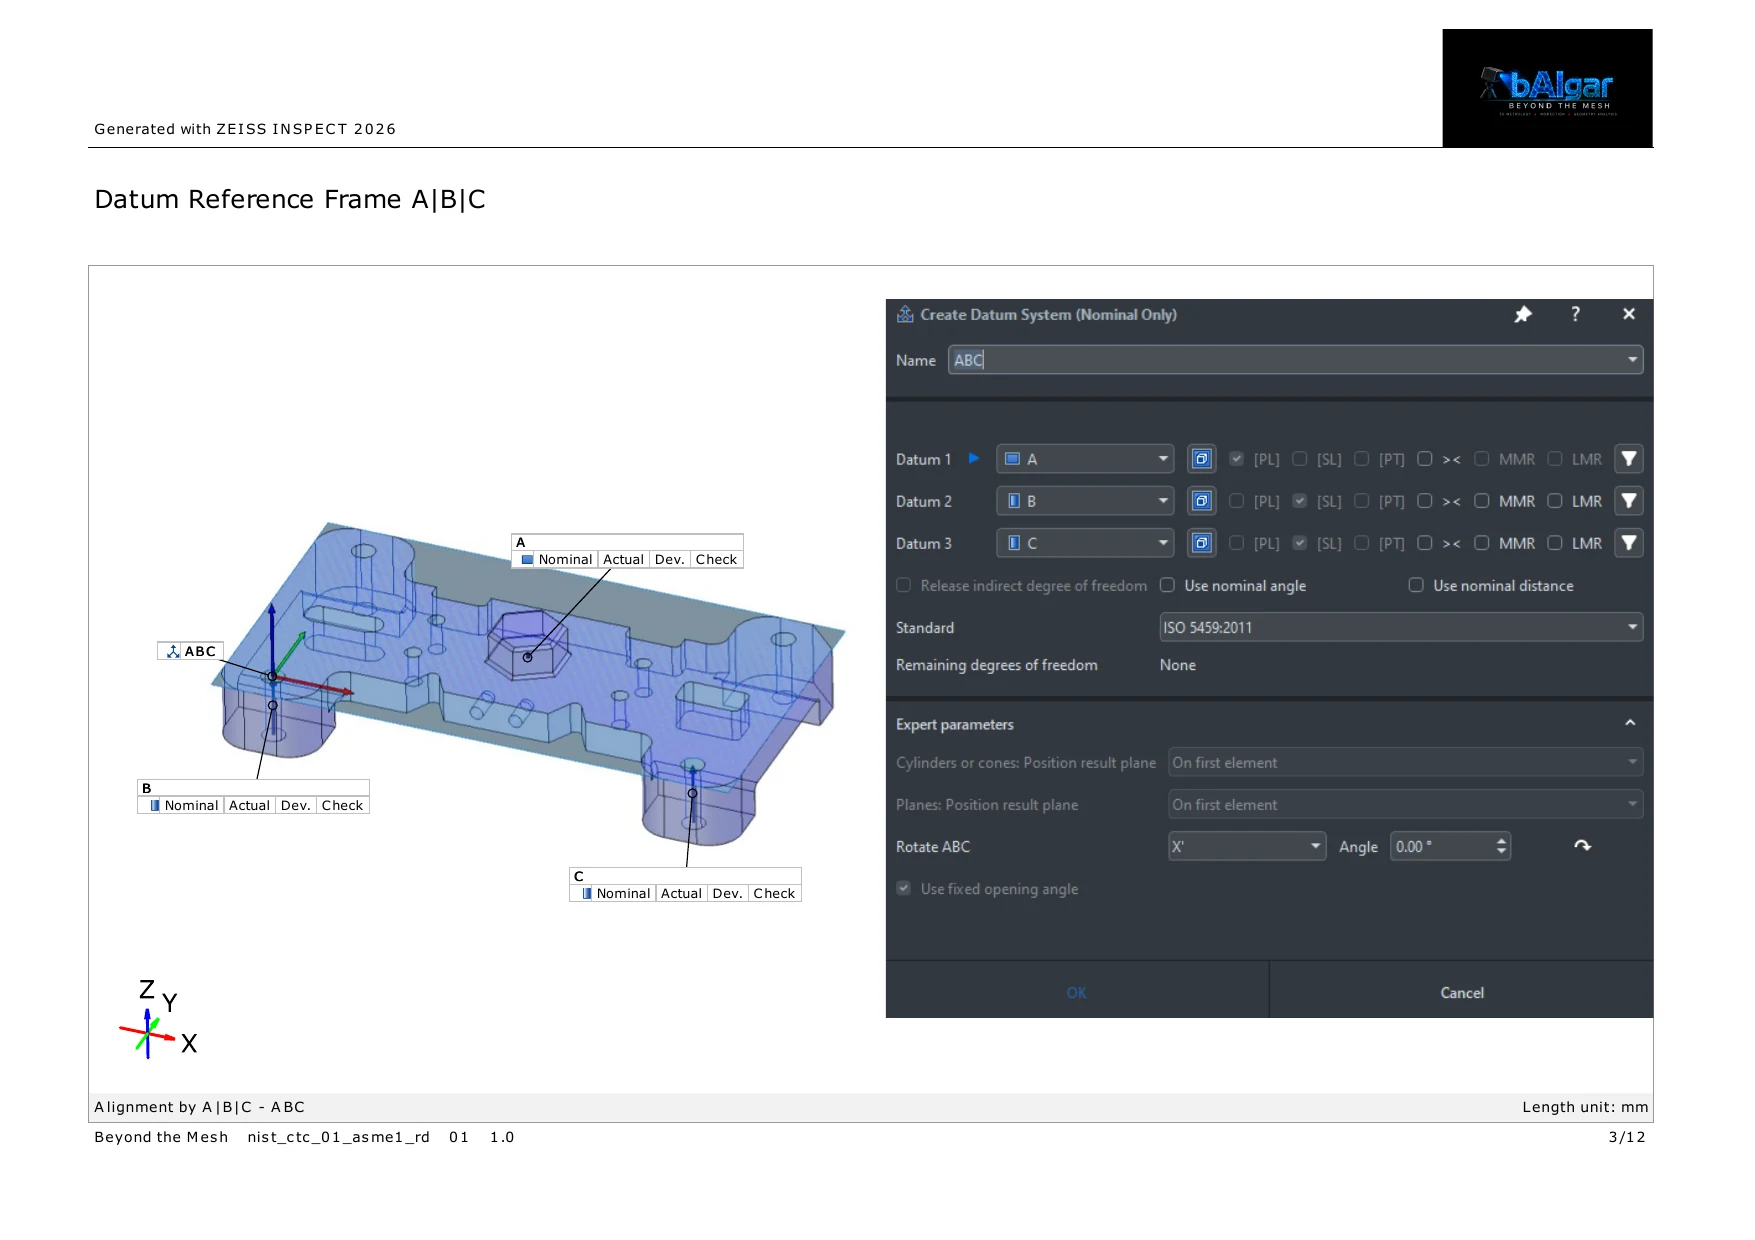Toggle the >< checkbox for Datum 1
The width and height of the screenshot is (1755, 1240).
pos(1425,459)
